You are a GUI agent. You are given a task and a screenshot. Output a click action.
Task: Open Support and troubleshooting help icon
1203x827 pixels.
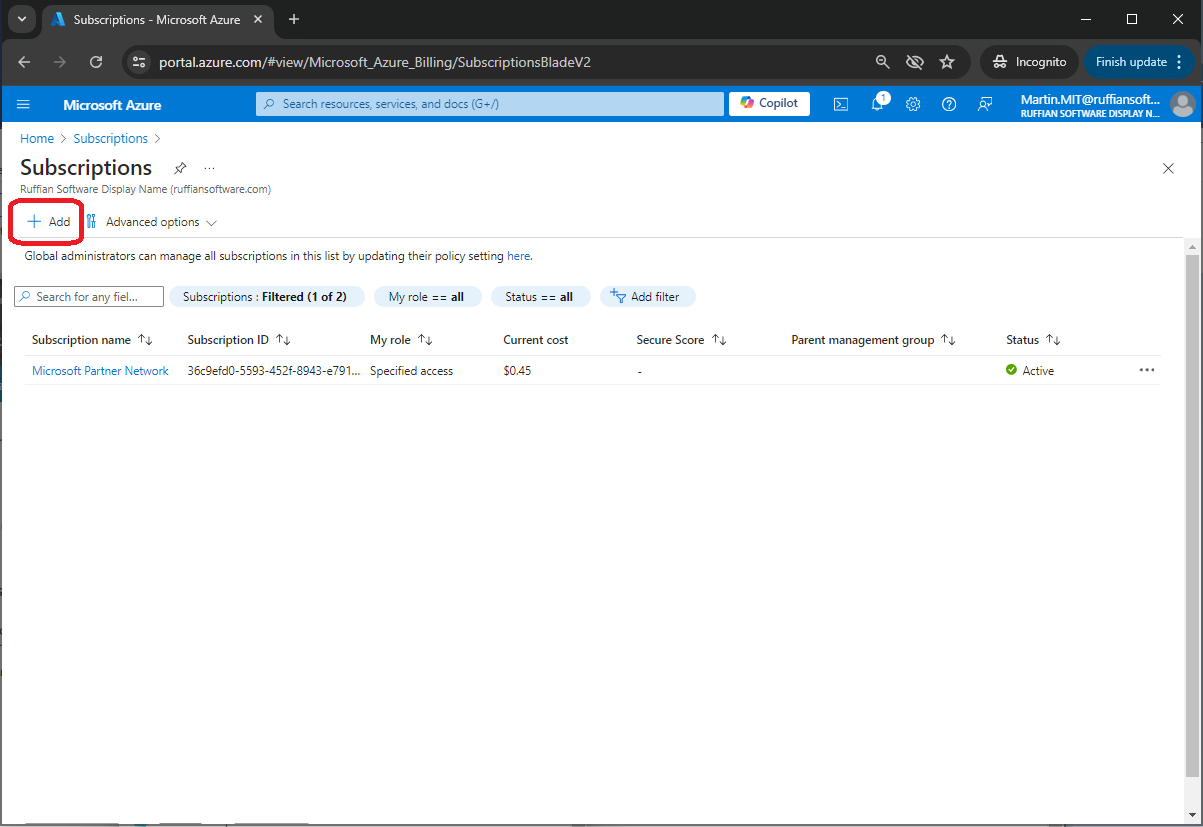click(x=949, y=104)
